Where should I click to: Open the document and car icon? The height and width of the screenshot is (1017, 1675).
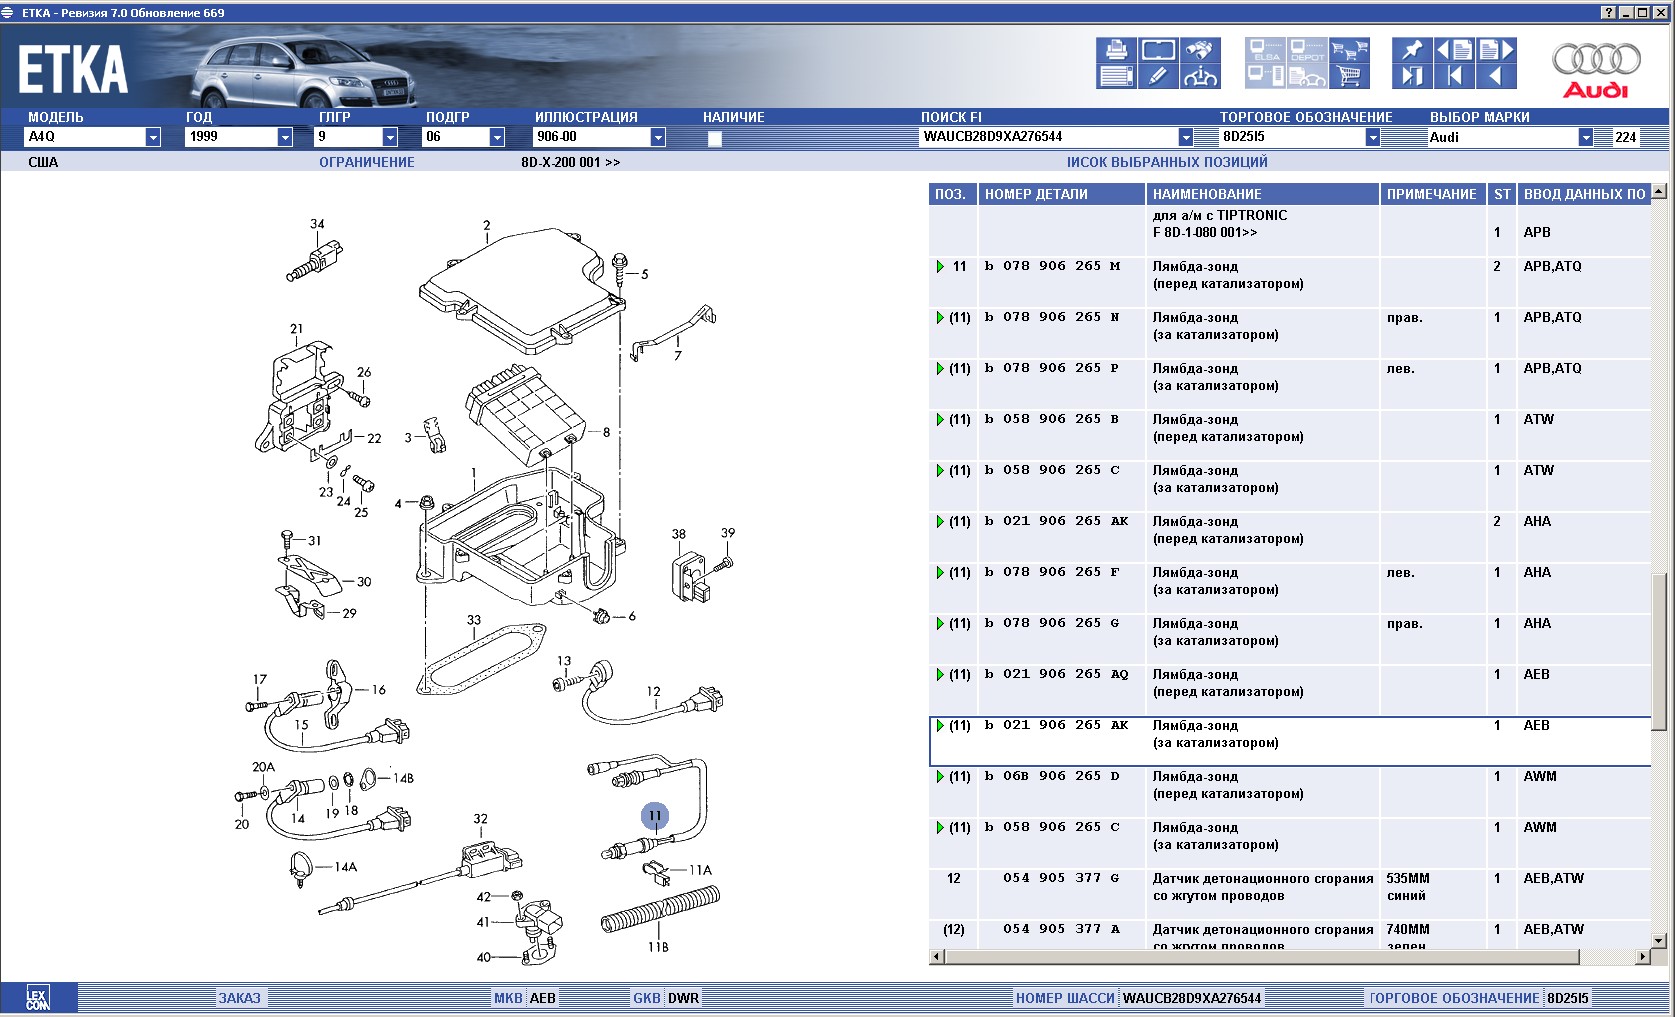coord(1307,76)
